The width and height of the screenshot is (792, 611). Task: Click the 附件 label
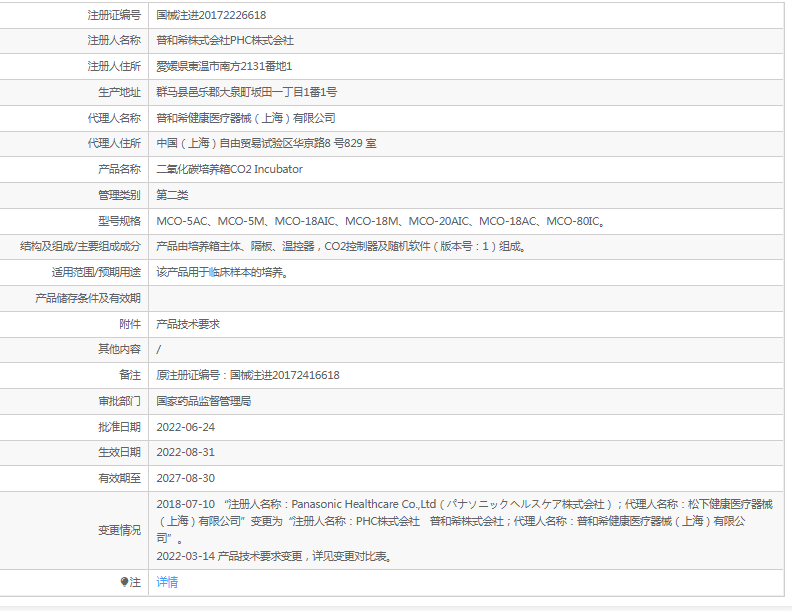pyautogui.click(x=130, y=324)
